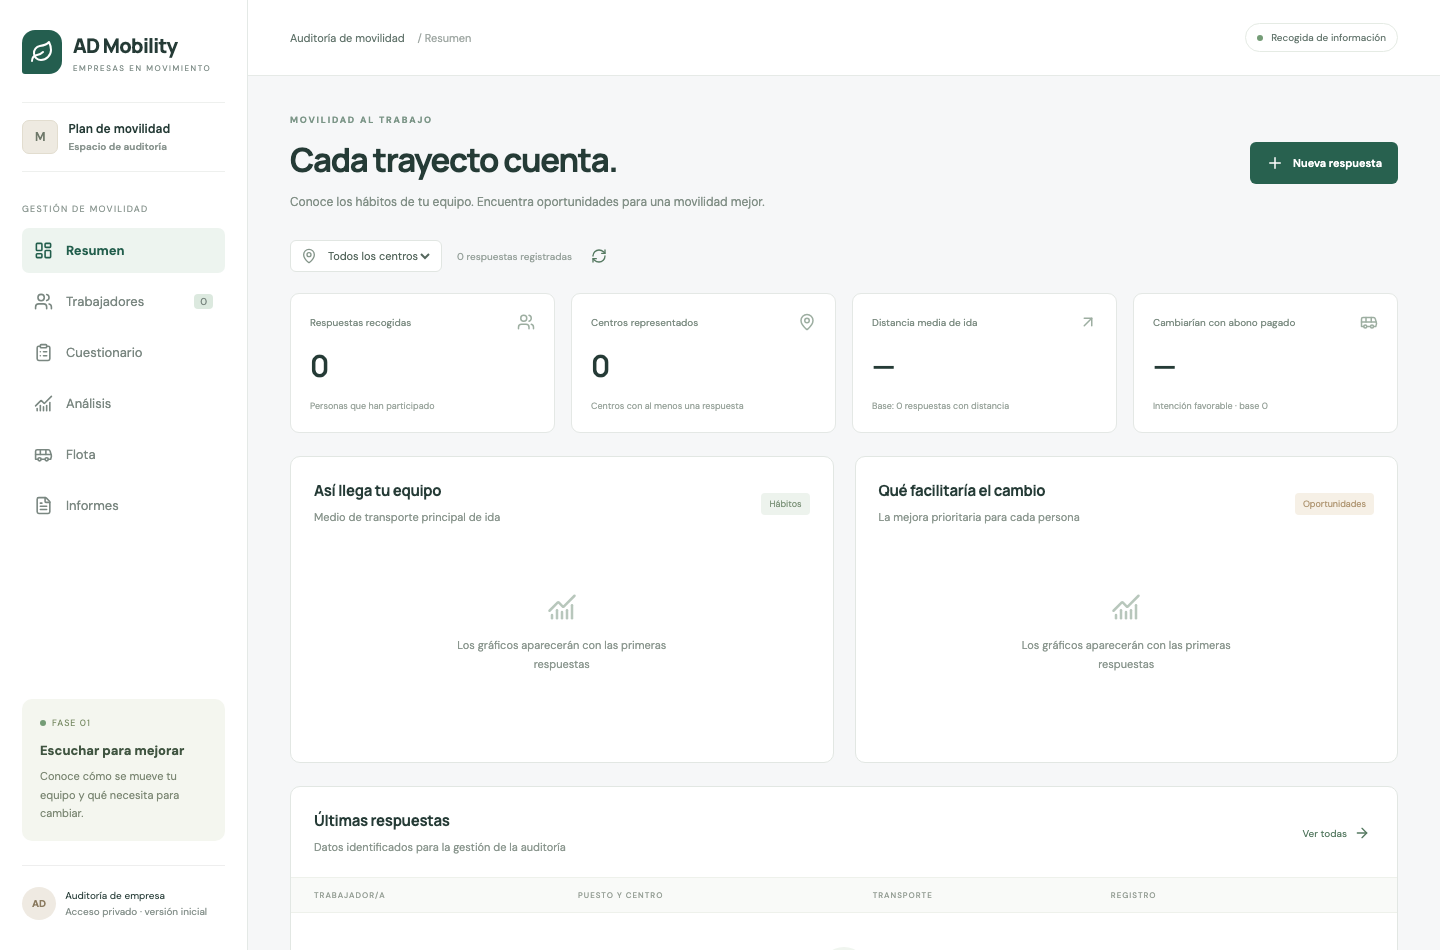Click the PUESTO Y CENTRO column header
Viewport: 1440px width, 950px height.
pyautogui.click(x=620, y=895)
